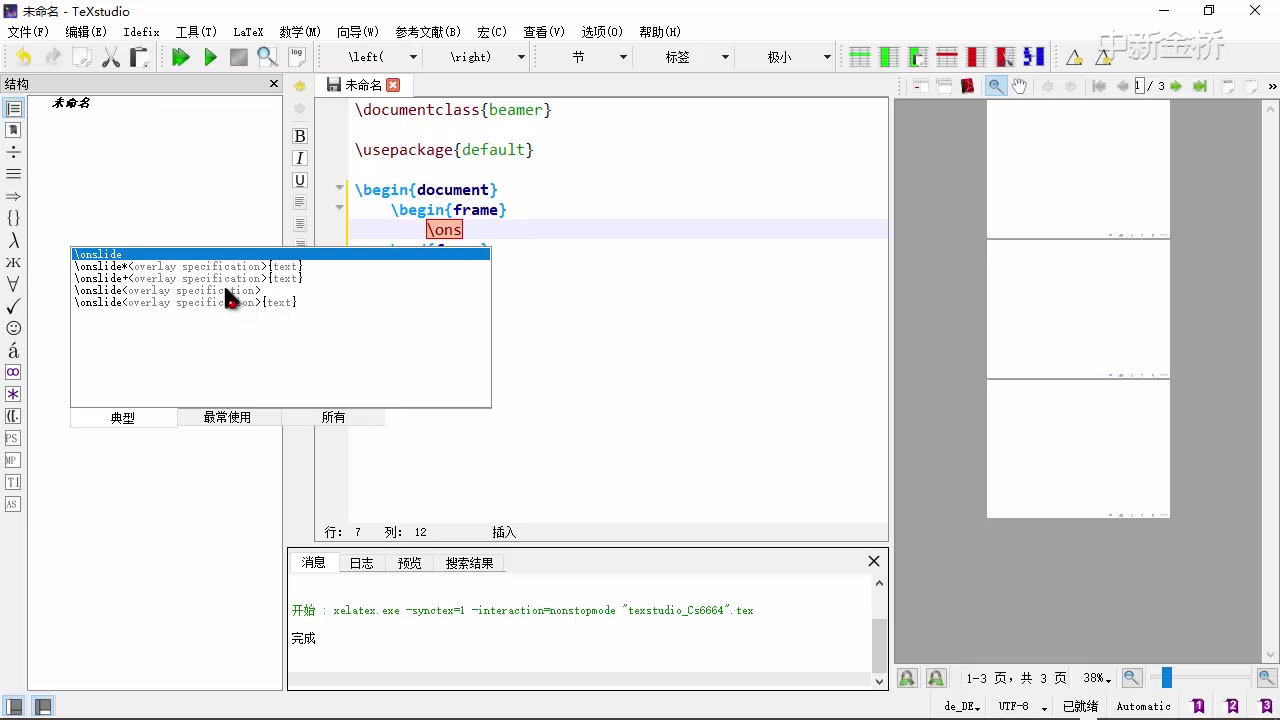Screen dimensions: 1280x720
Task: Switch completer to 所有 tab
Action: 333,417
